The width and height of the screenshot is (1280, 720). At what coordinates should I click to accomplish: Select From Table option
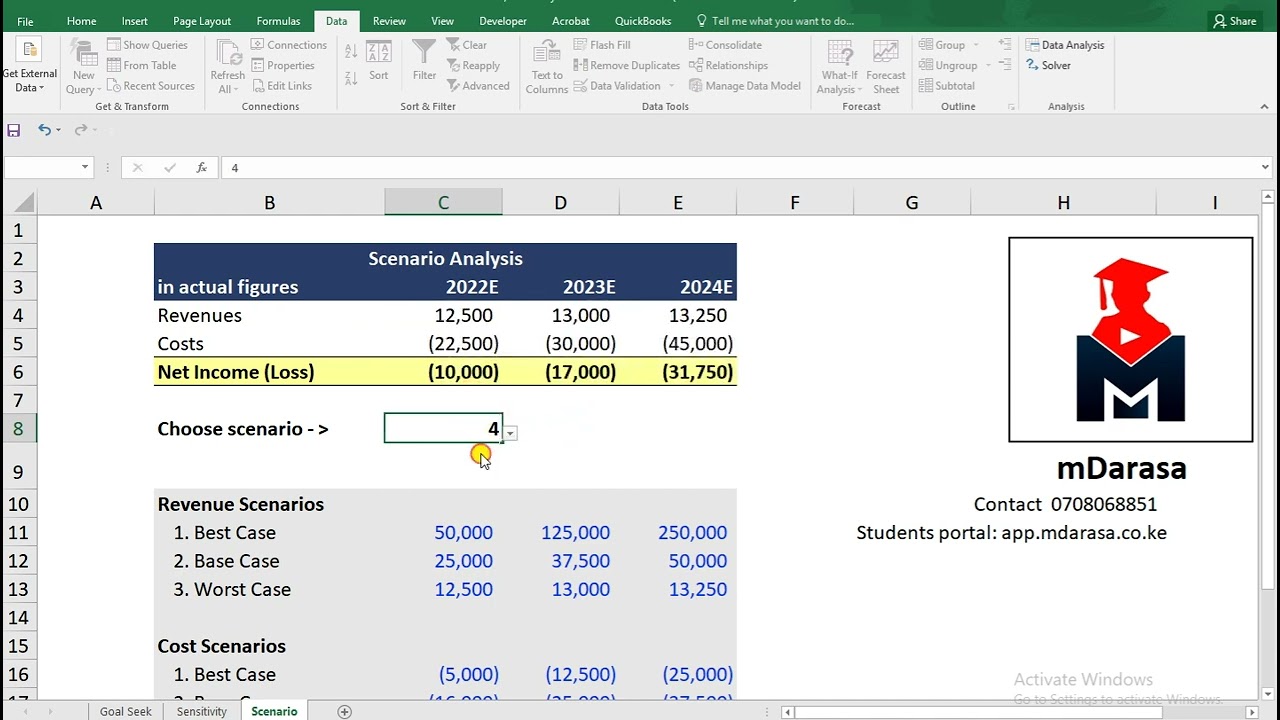tap(141, 65)
